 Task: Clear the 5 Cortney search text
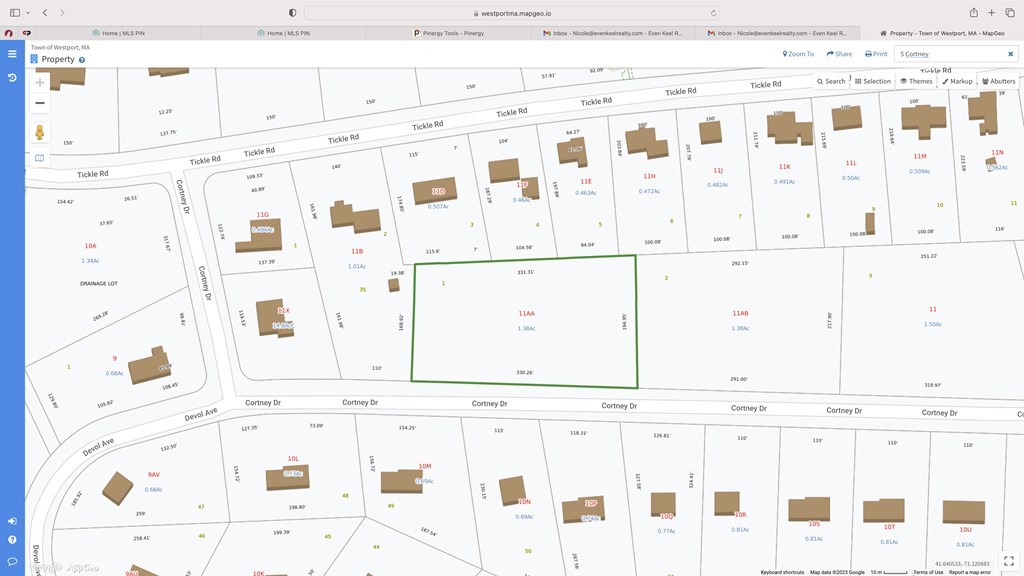1011,54
